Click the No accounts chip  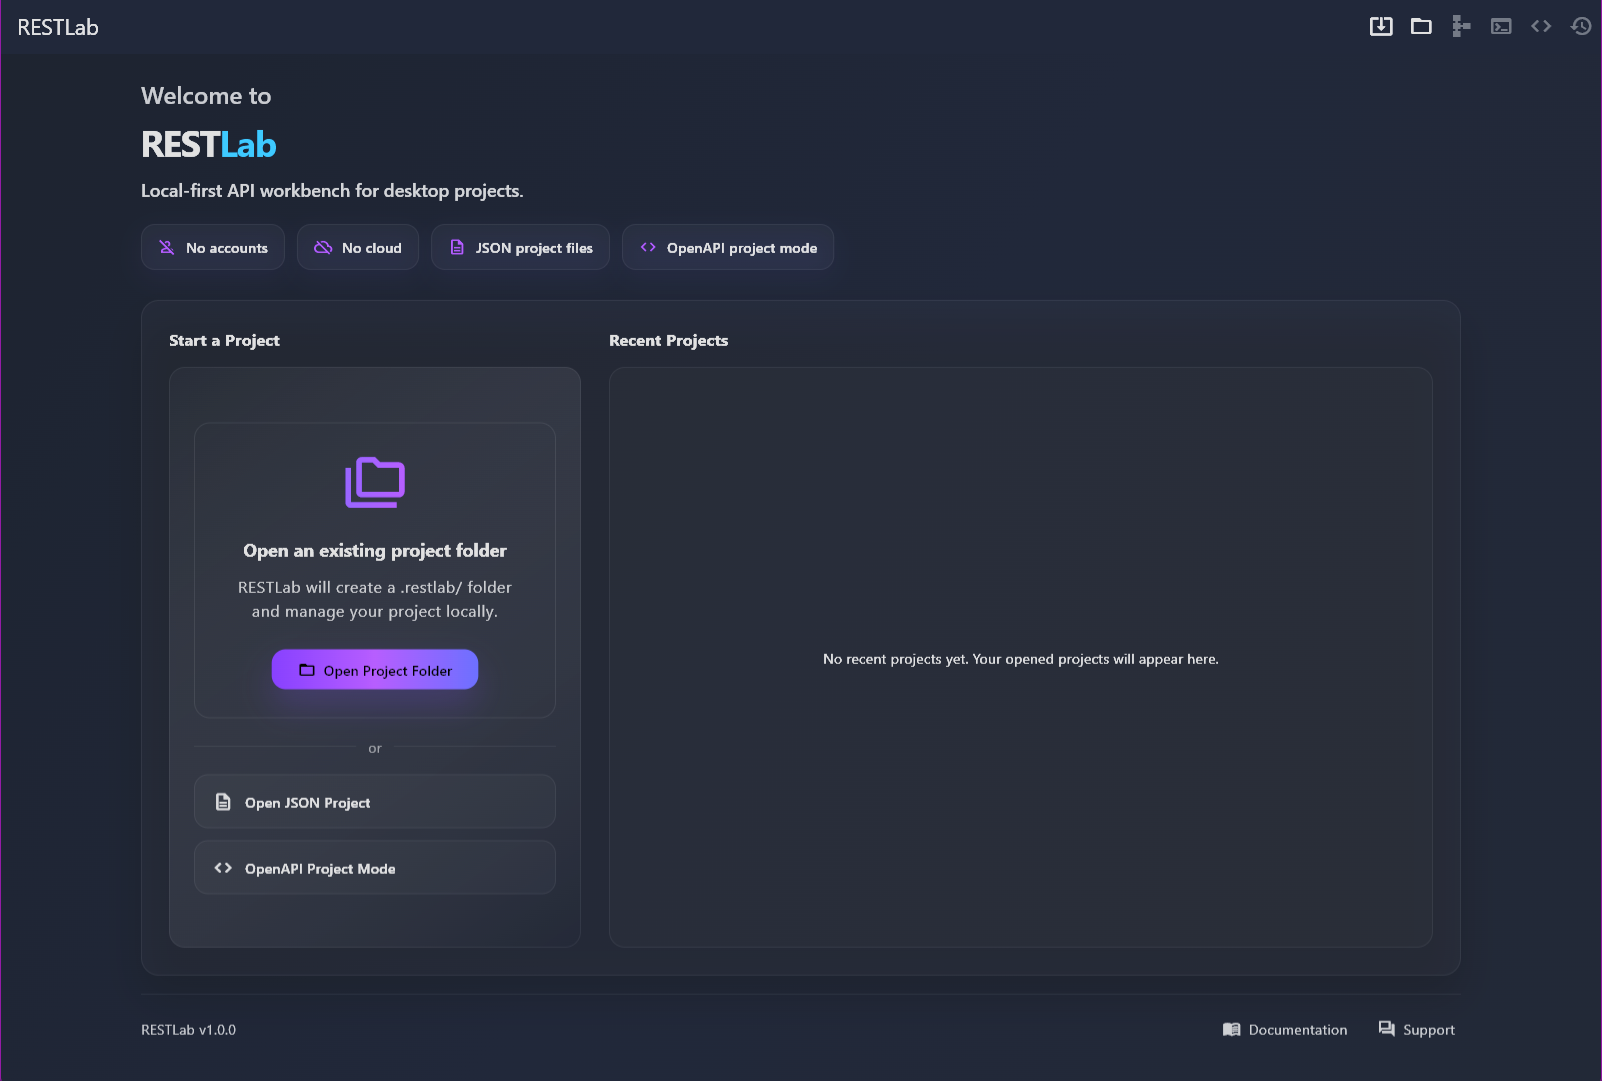coord(213,247)
